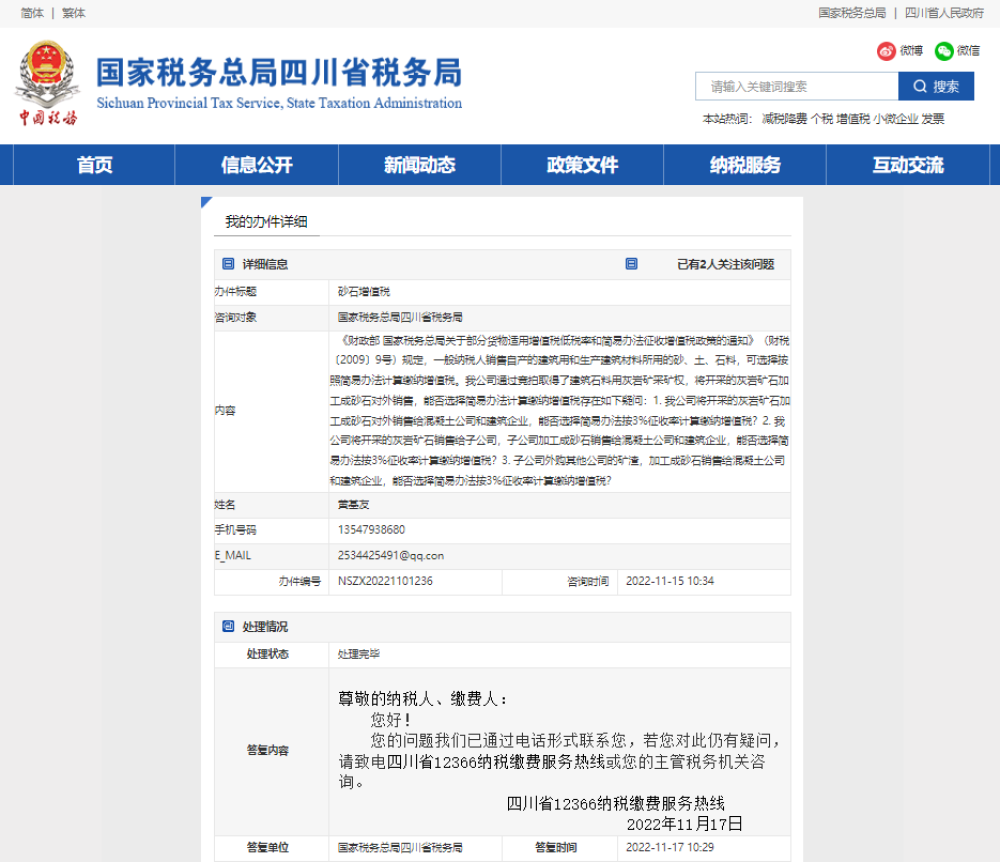
Task: Click the national emblem tax logo
Action: pyautogui.click(x=47, y=83)
